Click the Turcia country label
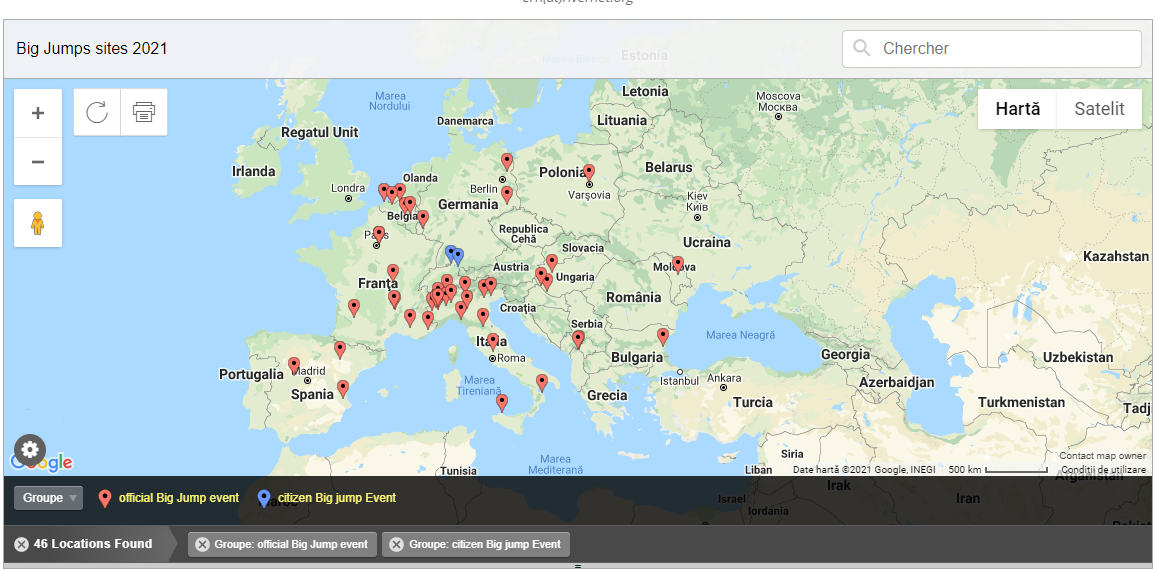Viewport: 1157px width, 570px height. coord(753,402)
